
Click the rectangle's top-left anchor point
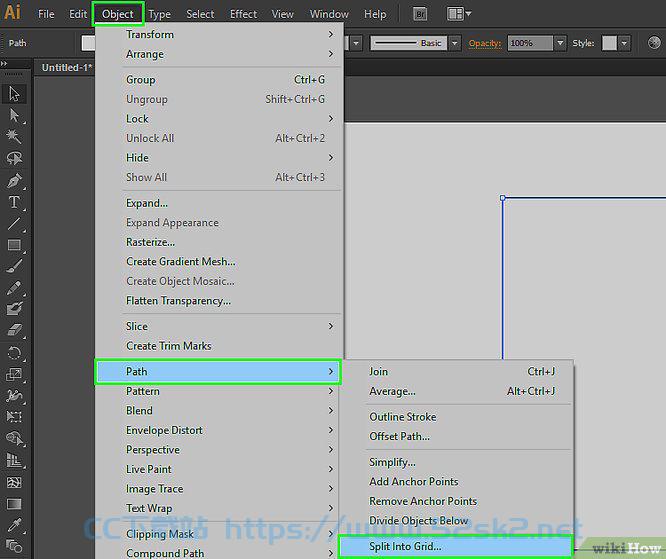click(502, 198)
